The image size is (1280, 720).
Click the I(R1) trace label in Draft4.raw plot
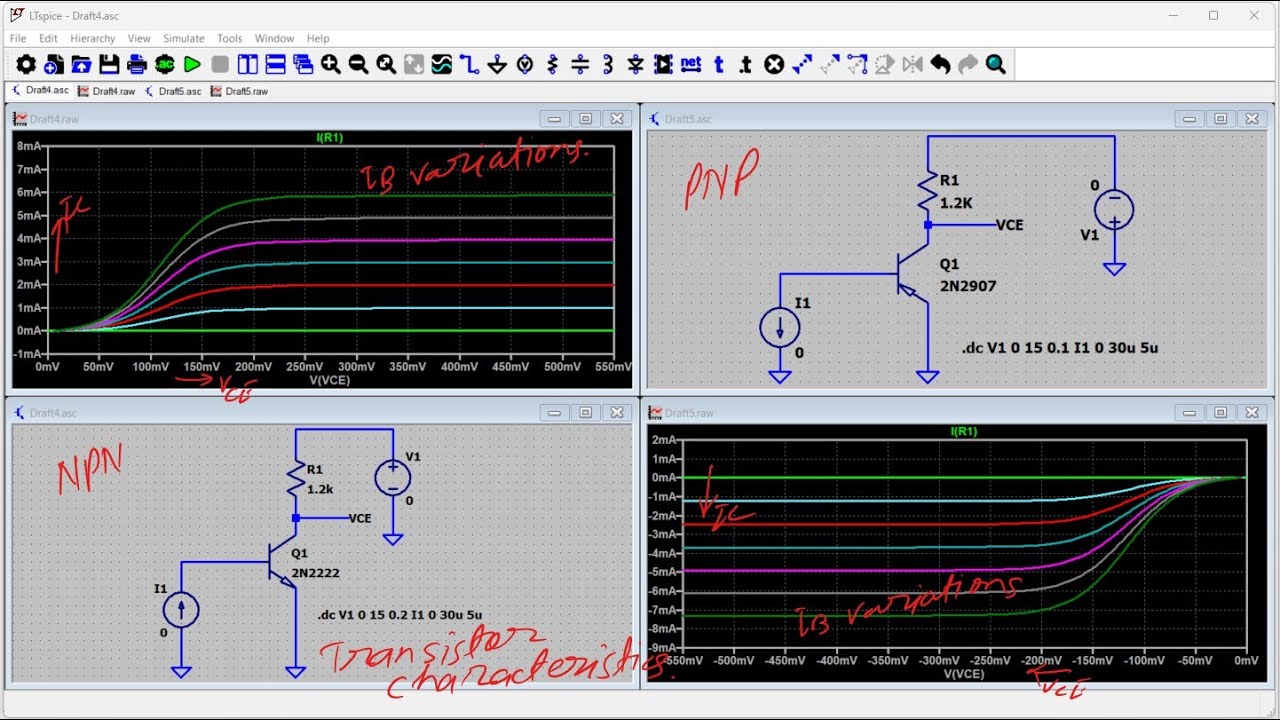pyautogui.click(x=328, y=137)
